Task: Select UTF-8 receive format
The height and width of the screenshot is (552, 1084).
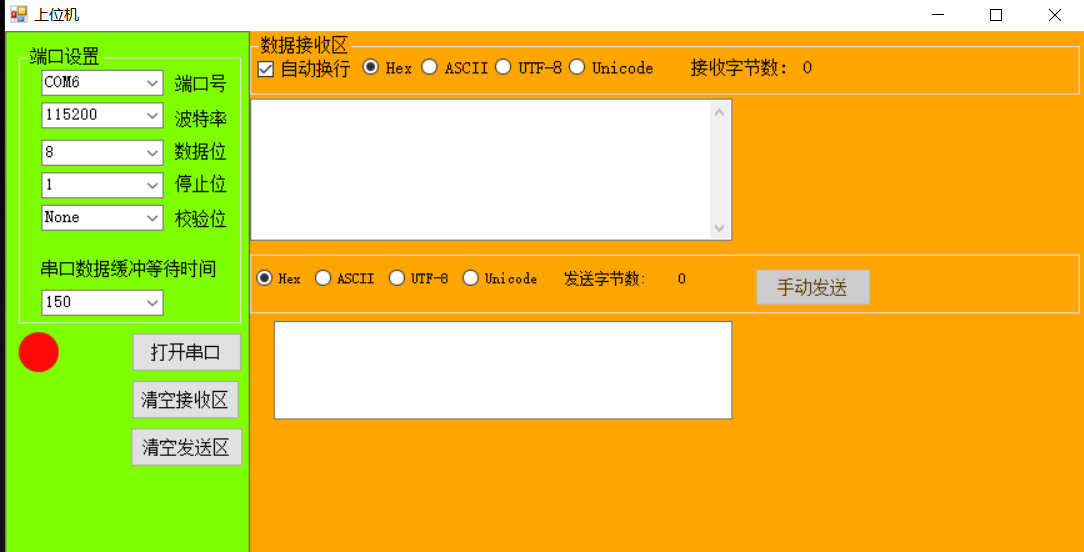Action: [x=503, y=67]
